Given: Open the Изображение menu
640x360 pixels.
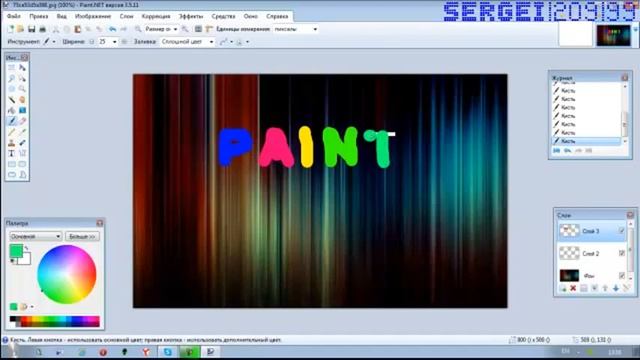Looking at the screenshot, I should point(93,16).
